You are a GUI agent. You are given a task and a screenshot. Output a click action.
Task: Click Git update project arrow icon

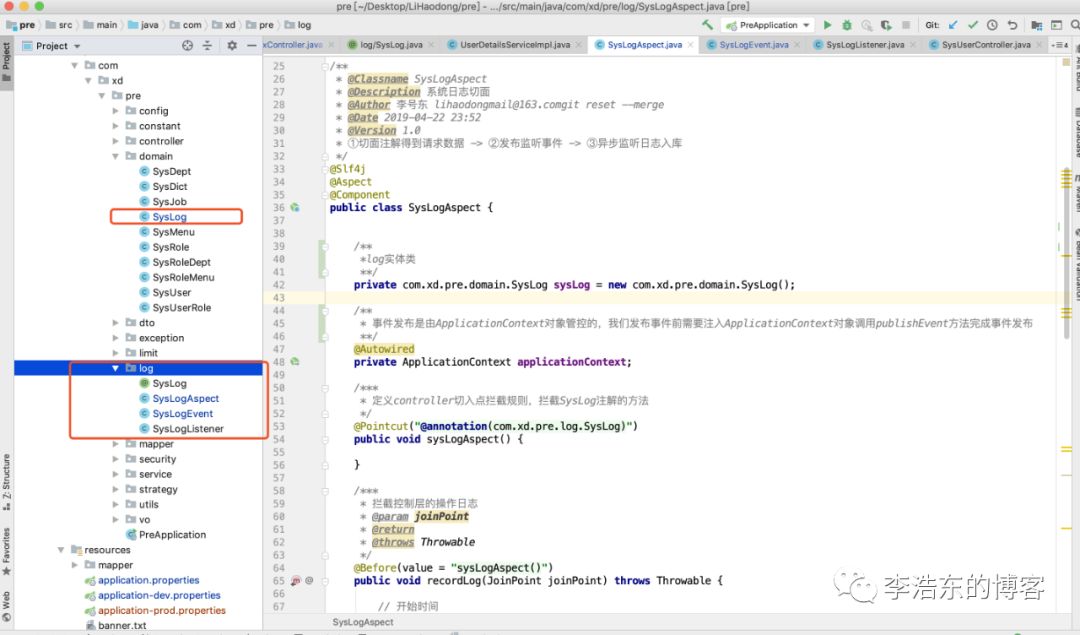click(953, 25)
